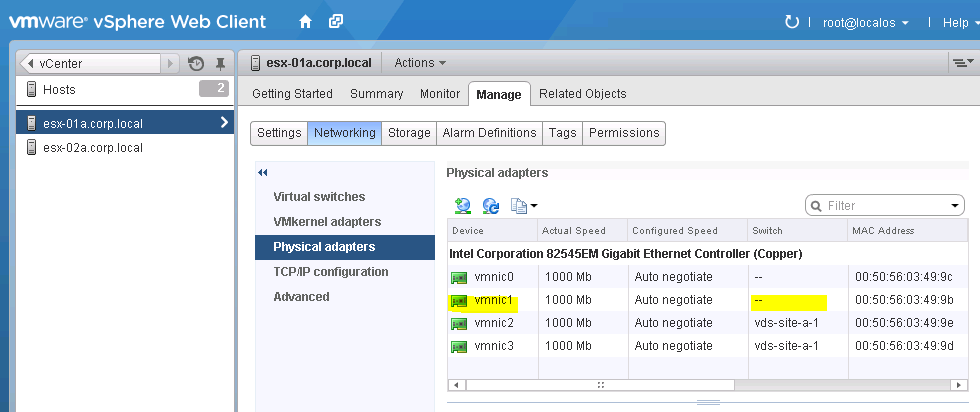The width and height of the screenshot is (980, 412).
Task: Click inside the Filter search field
Action: coord(884,205)
